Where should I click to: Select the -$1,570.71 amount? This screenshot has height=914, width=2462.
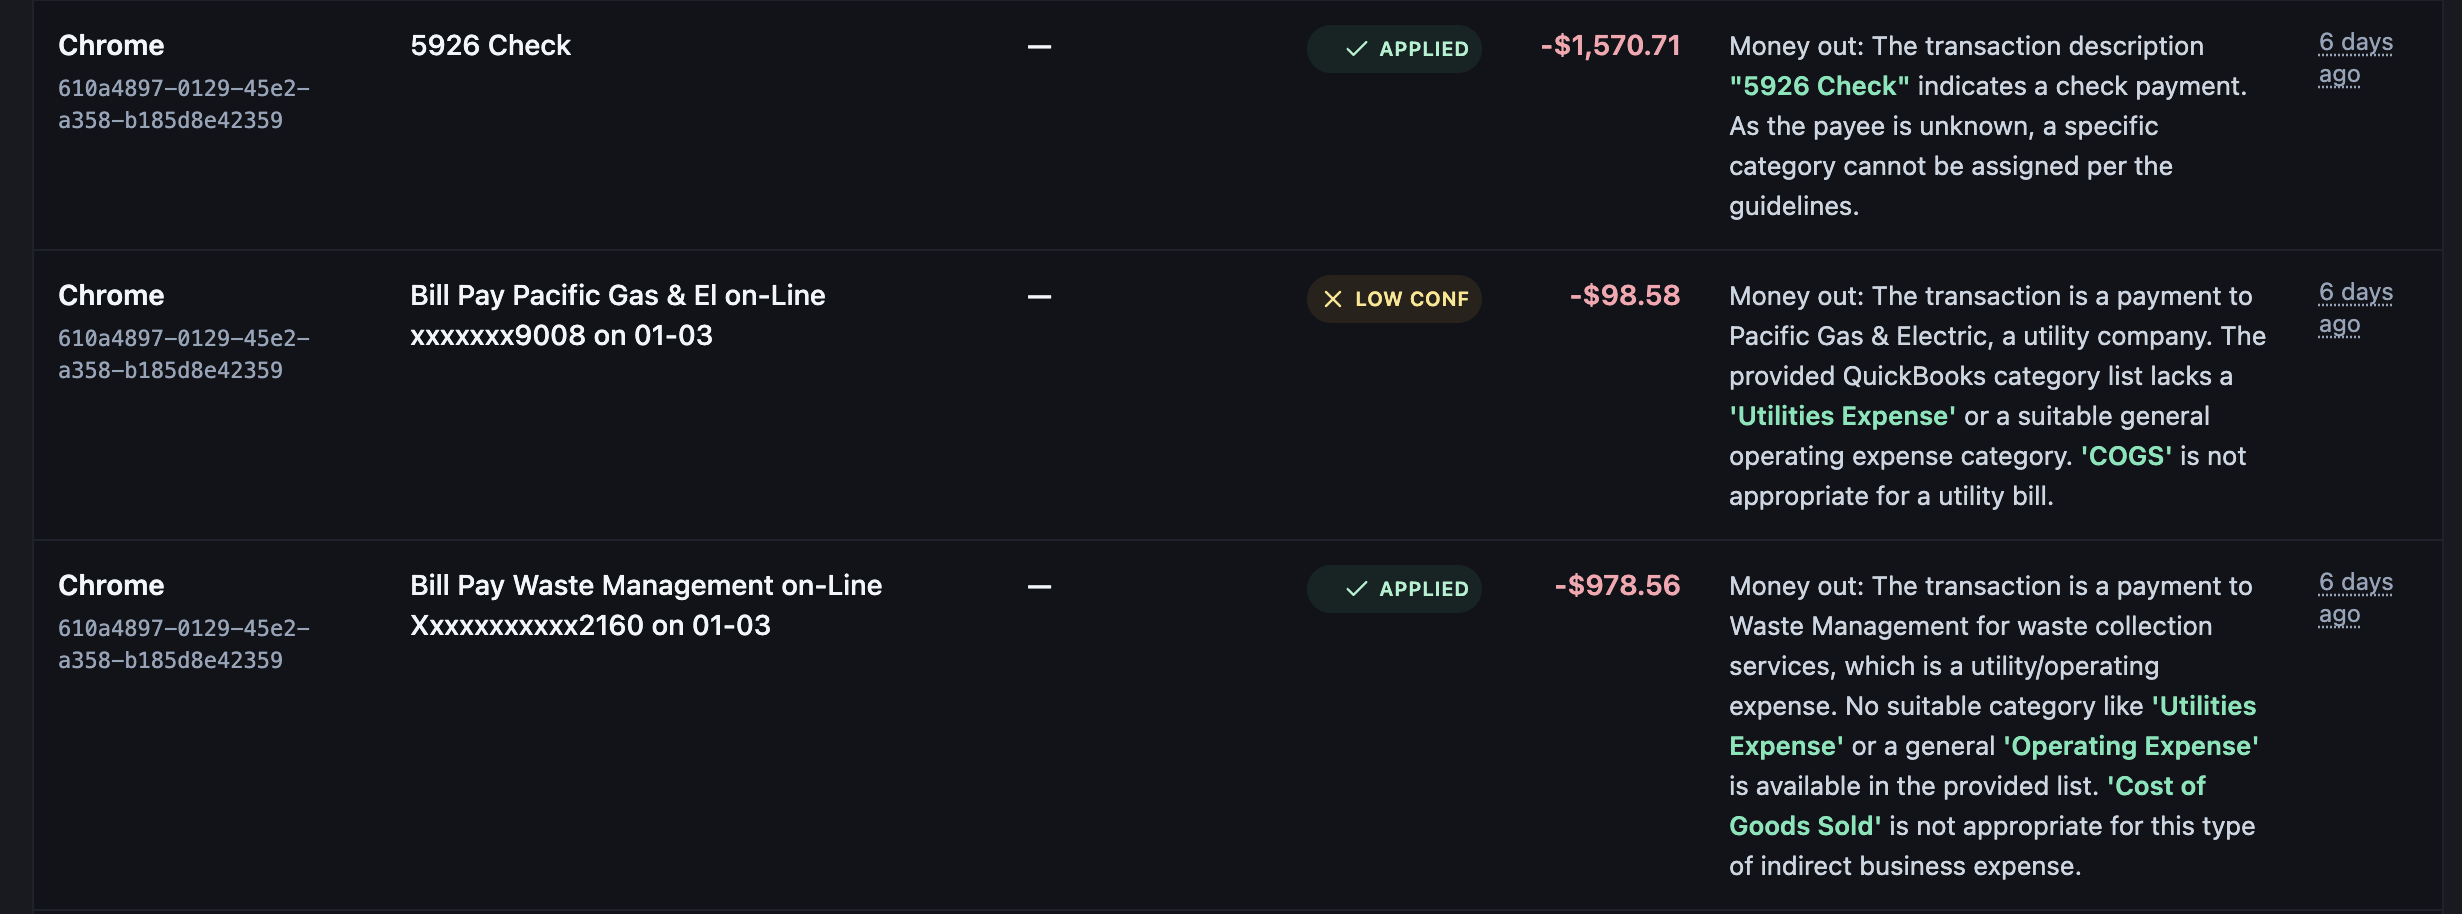pyautogui.click(x=1610, y=46)
